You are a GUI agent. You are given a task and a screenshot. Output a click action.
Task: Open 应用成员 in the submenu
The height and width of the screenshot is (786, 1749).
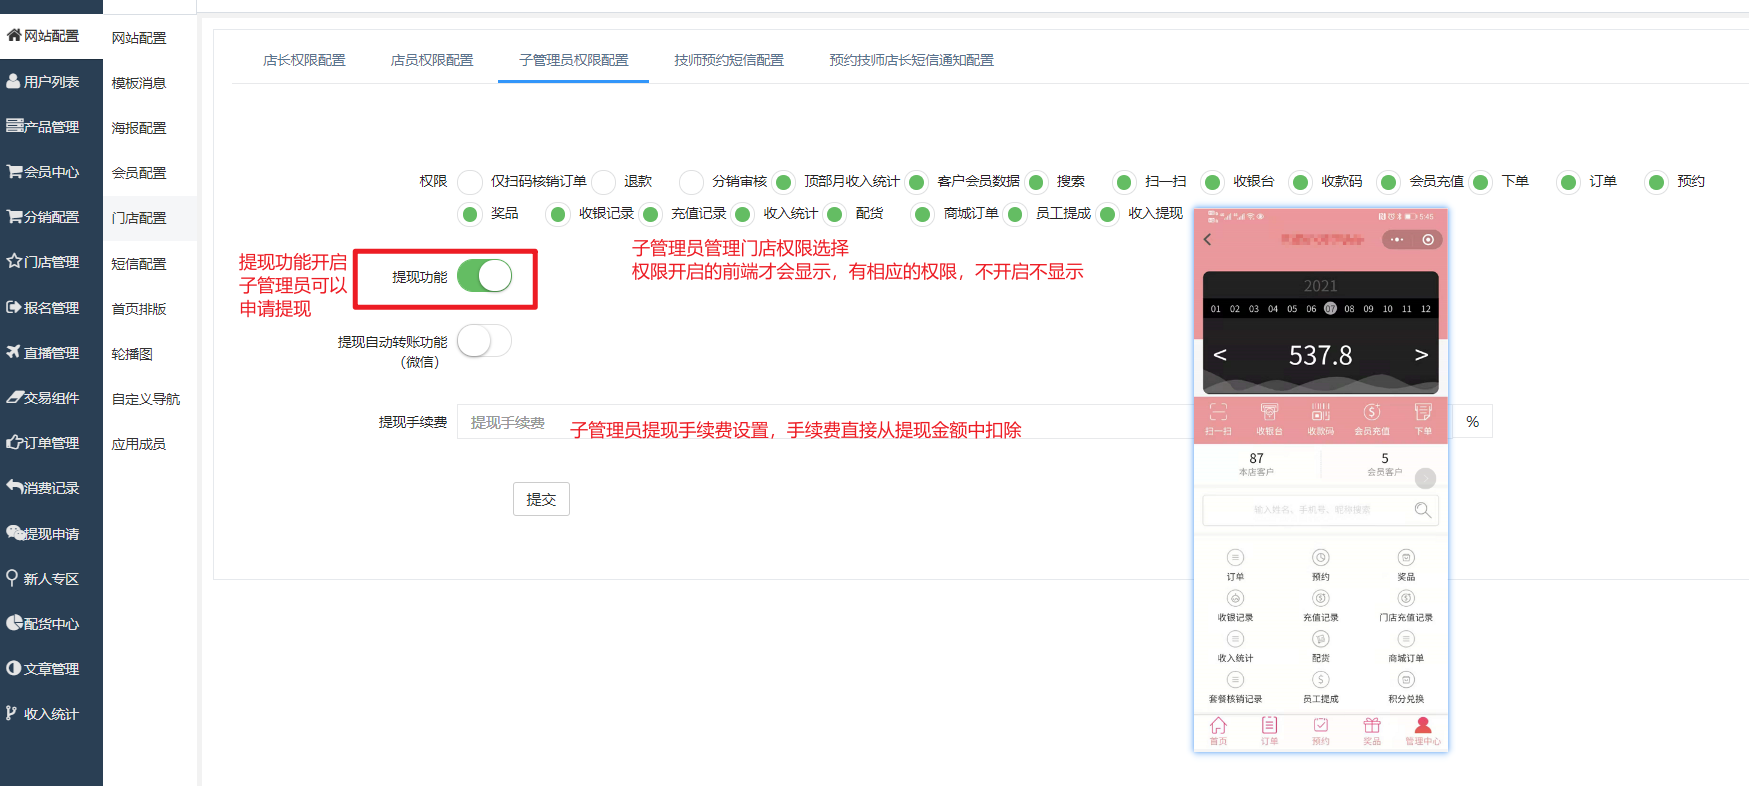(x=139, y=444)
